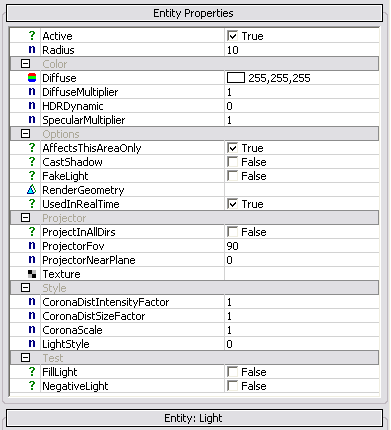Open the Diffuse white color swatch
This screenshot has width=391, height=430.
click(236, 78)
